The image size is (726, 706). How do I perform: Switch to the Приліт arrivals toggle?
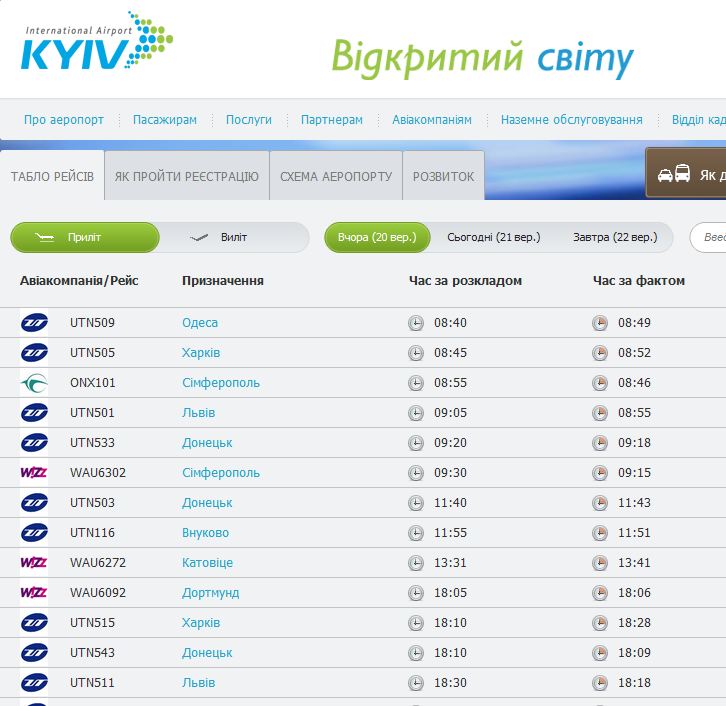point(85,238)
